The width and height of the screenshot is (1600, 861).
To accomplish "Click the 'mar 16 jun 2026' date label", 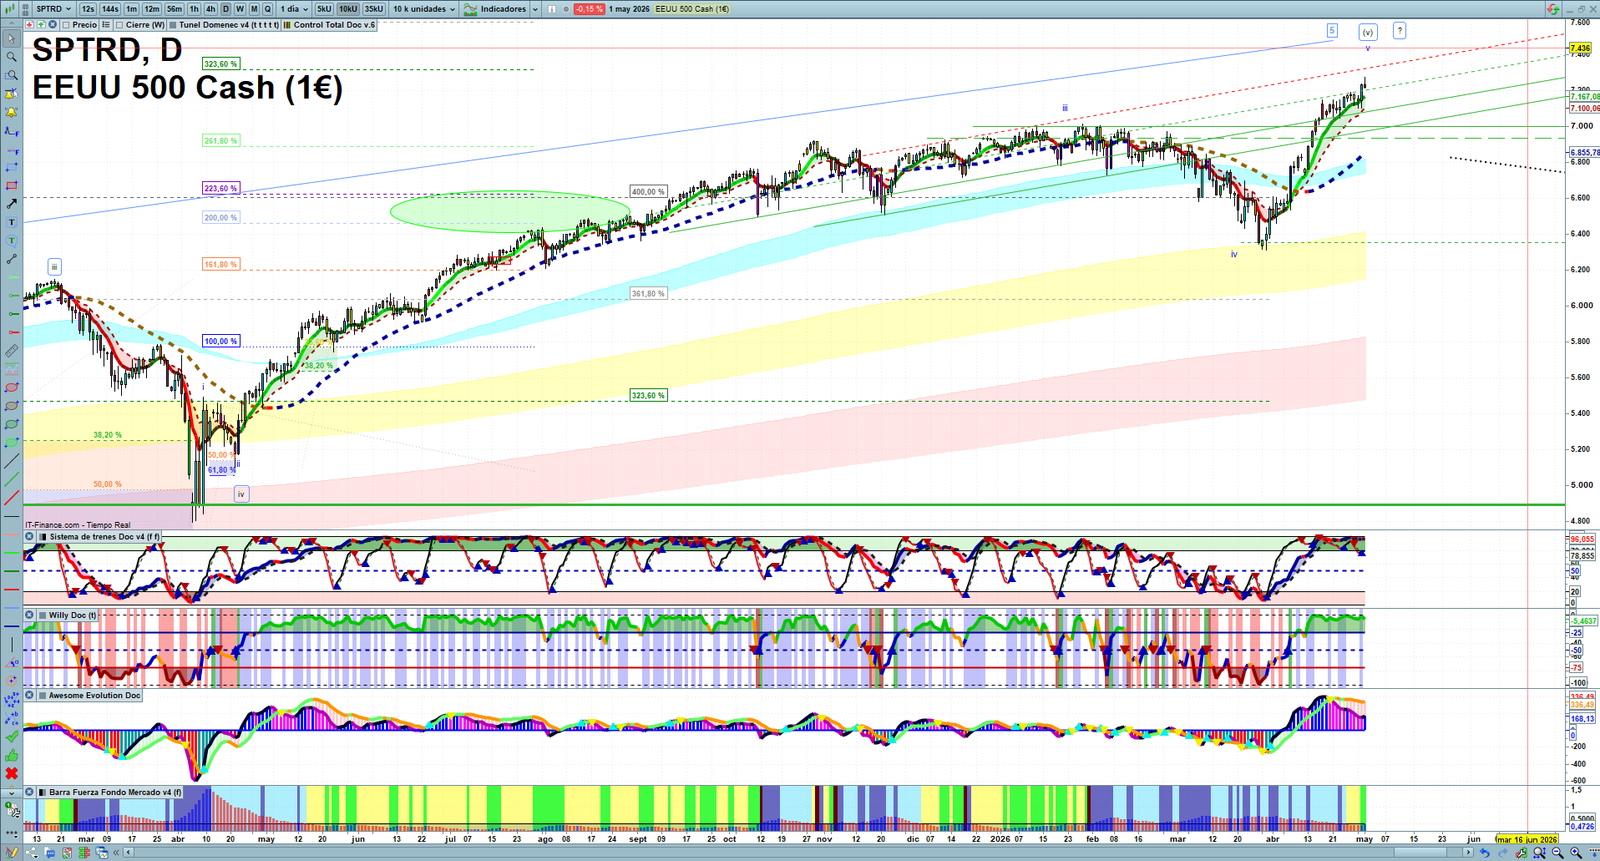I will coord(1527,839).
